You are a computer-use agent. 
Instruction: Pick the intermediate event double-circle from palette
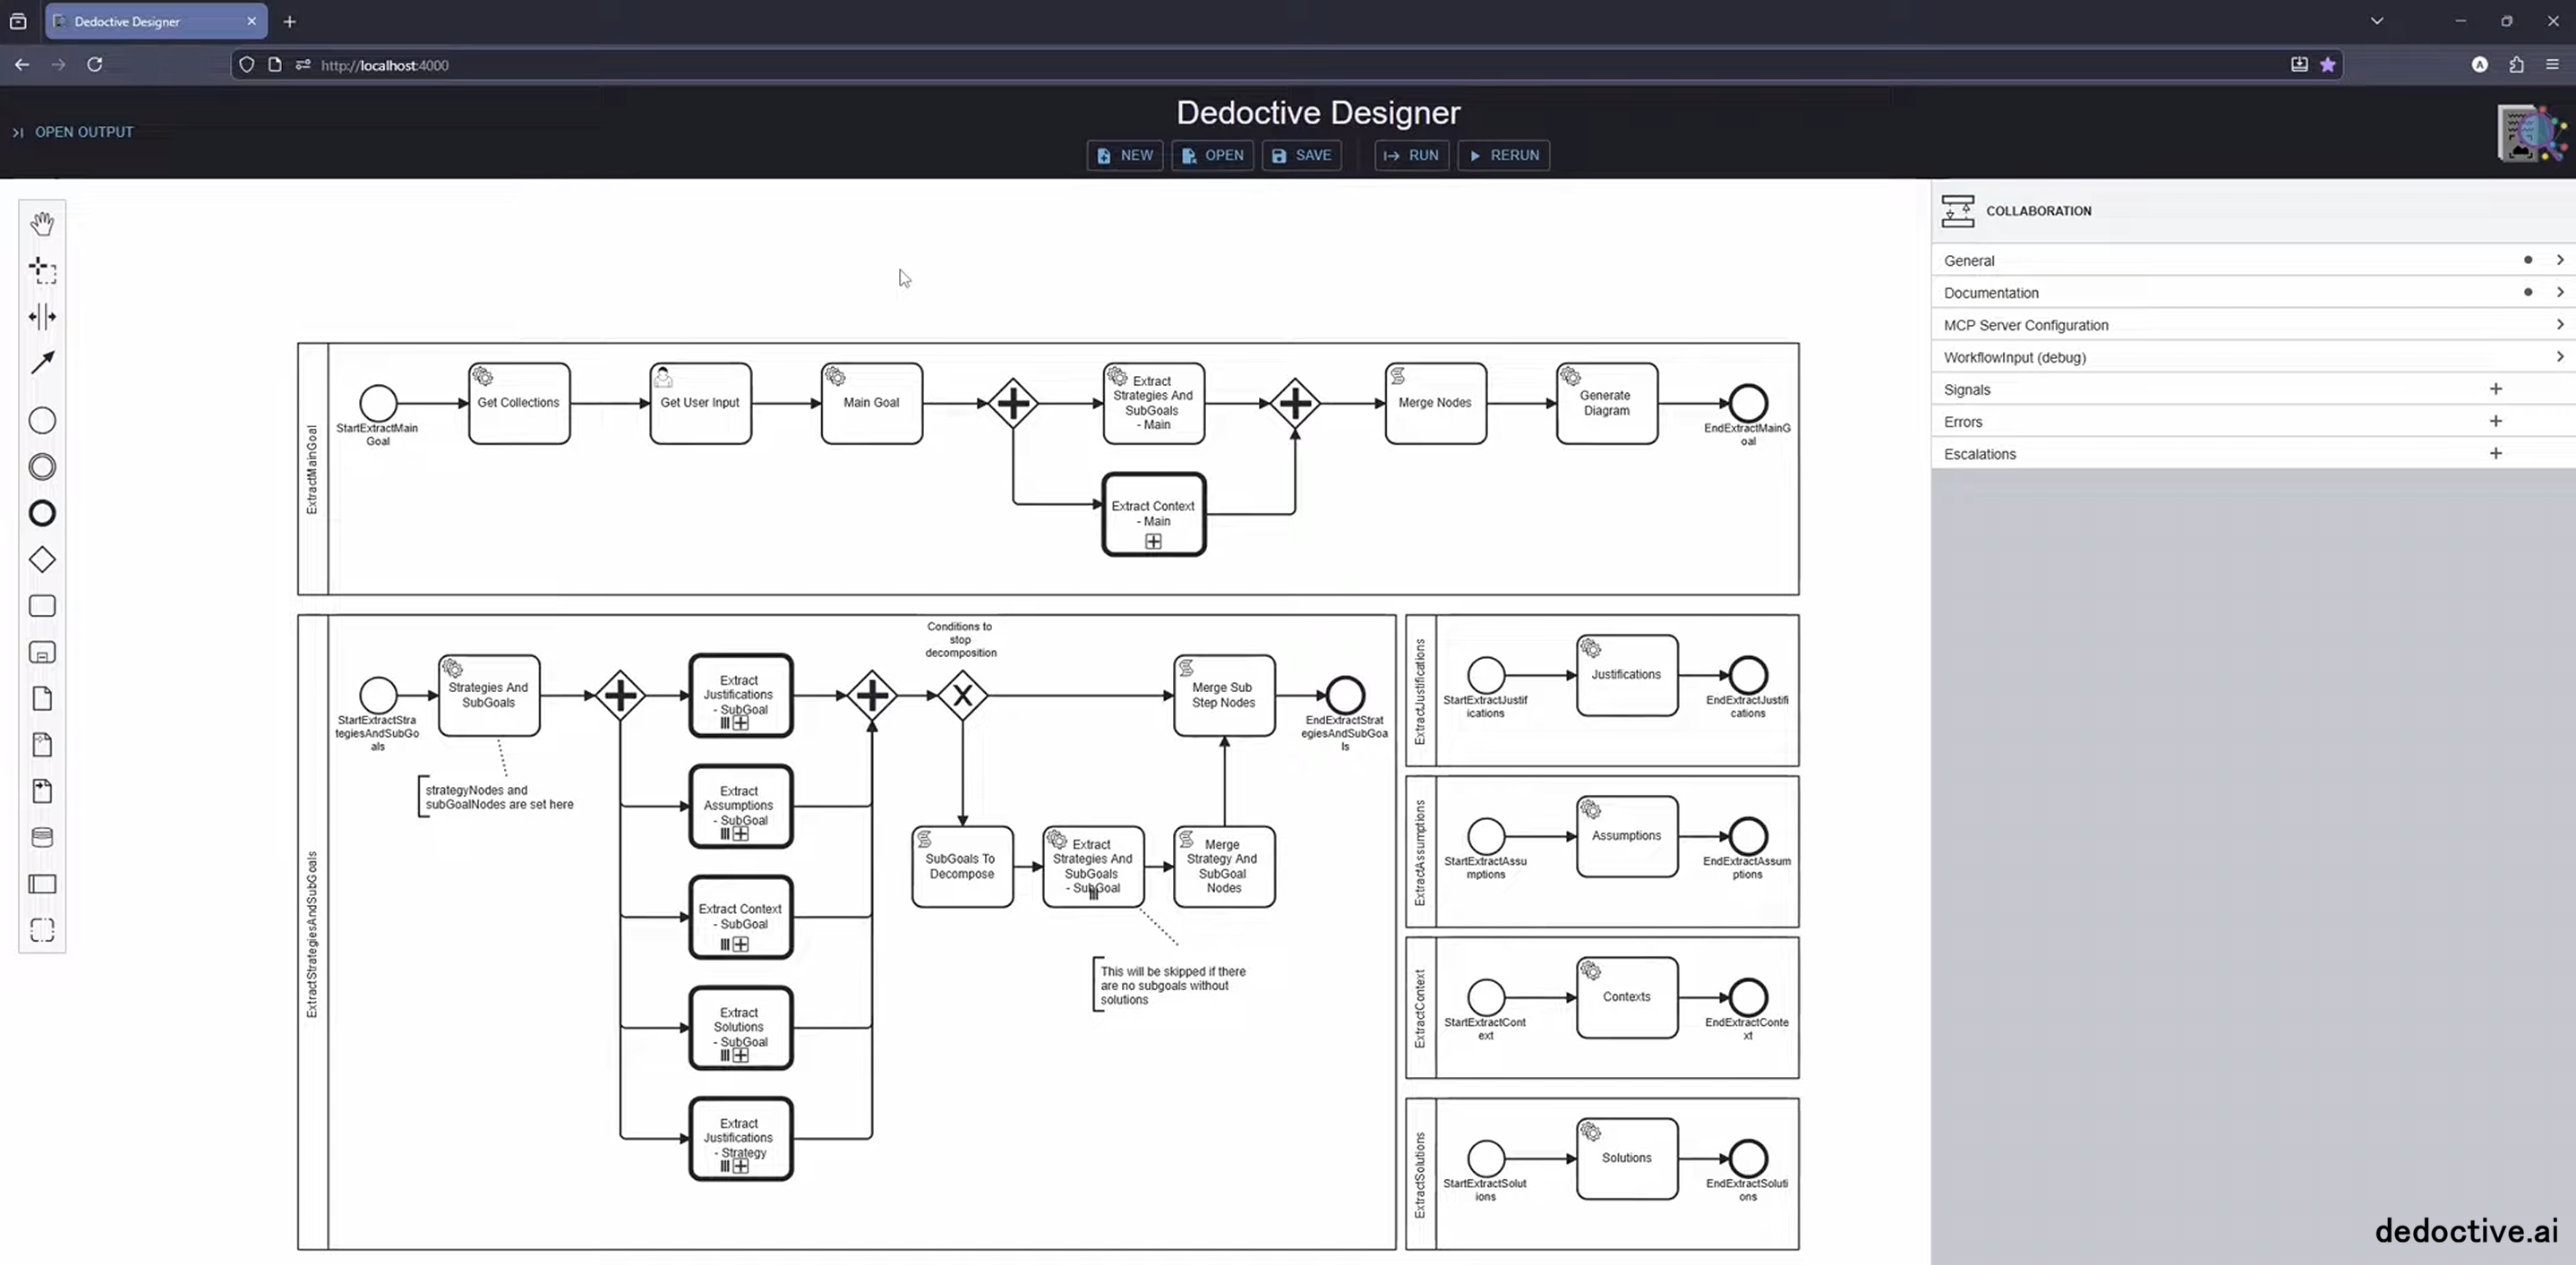[x=42, y=467]
